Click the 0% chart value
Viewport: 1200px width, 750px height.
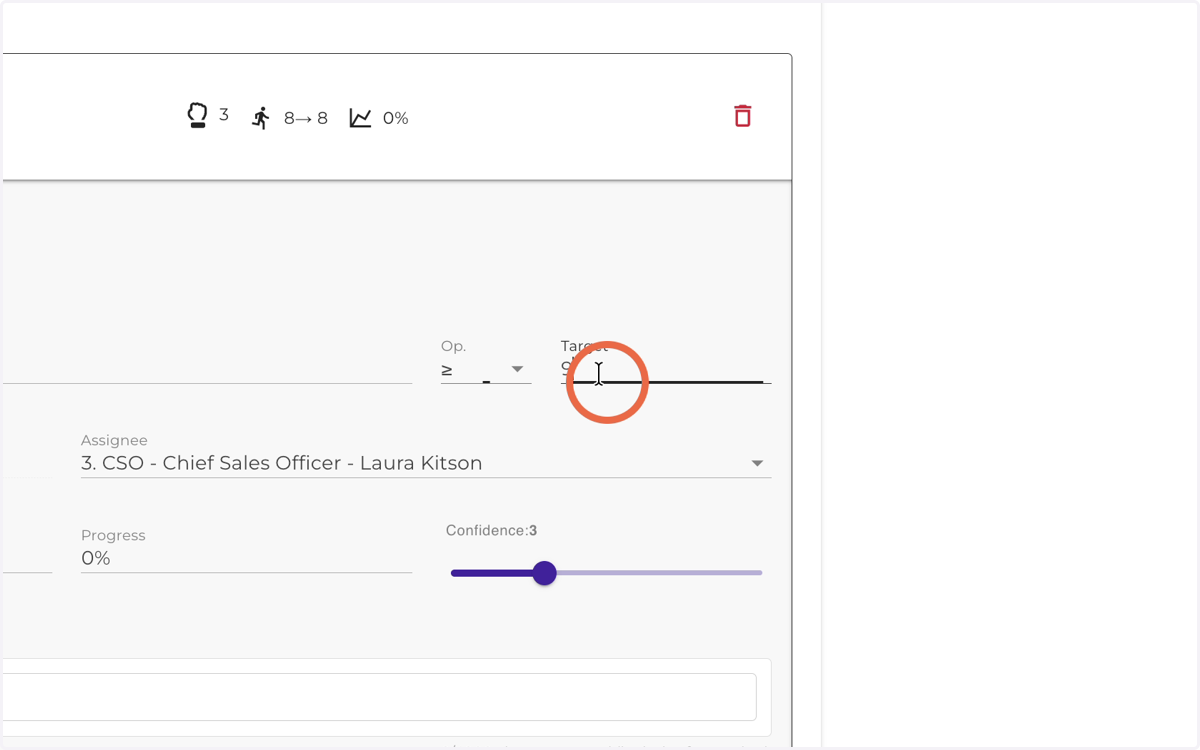(396, 118)
